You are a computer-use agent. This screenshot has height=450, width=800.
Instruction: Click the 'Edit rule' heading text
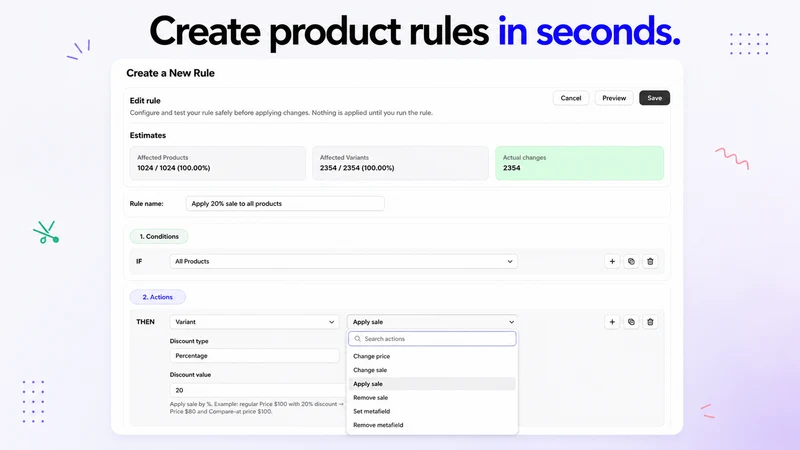(x=145, y=101)
